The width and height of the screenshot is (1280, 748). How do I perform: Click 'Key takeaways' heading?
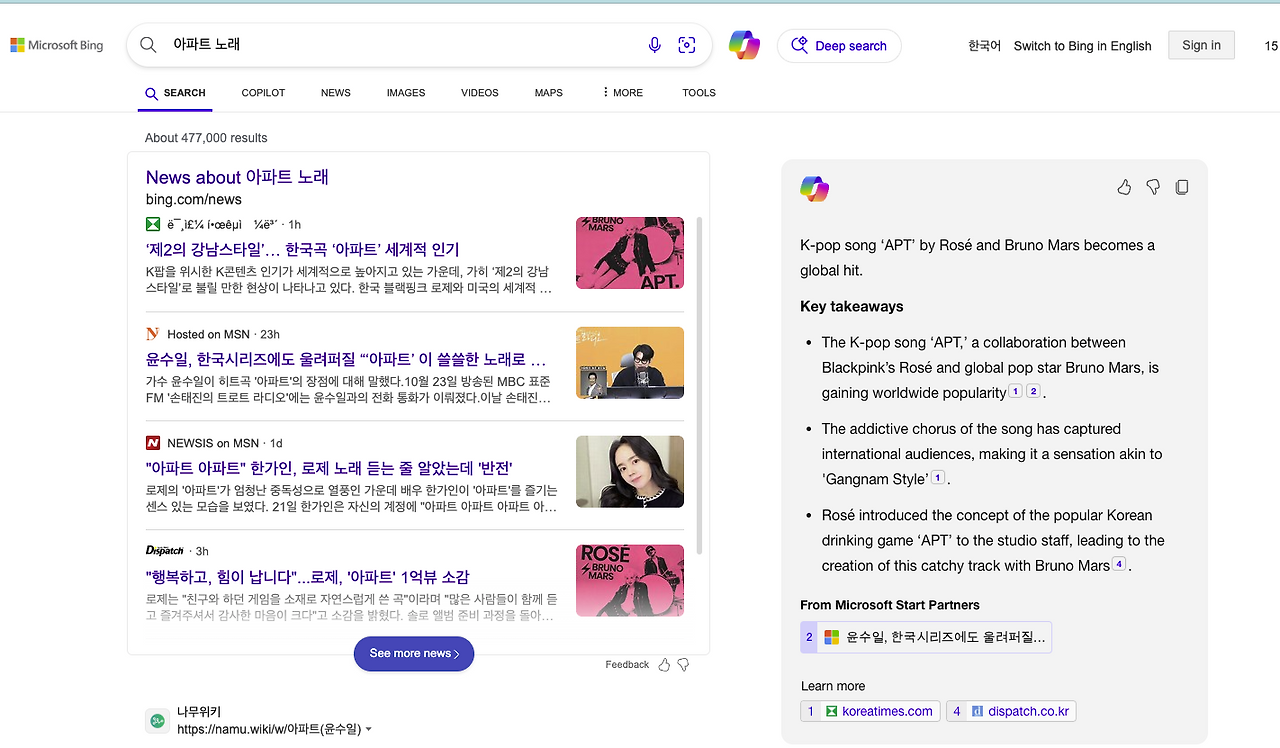tap(852, 307)
